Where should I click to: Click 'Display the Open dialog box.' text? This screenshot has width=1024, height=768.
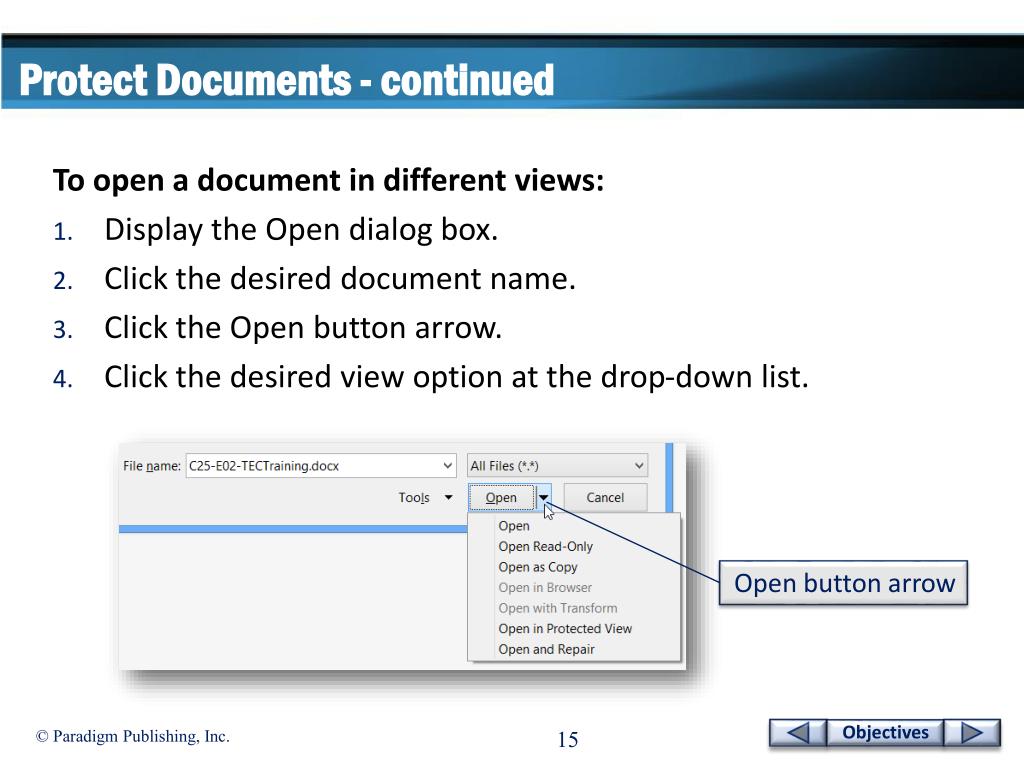[x=301, y=230]
